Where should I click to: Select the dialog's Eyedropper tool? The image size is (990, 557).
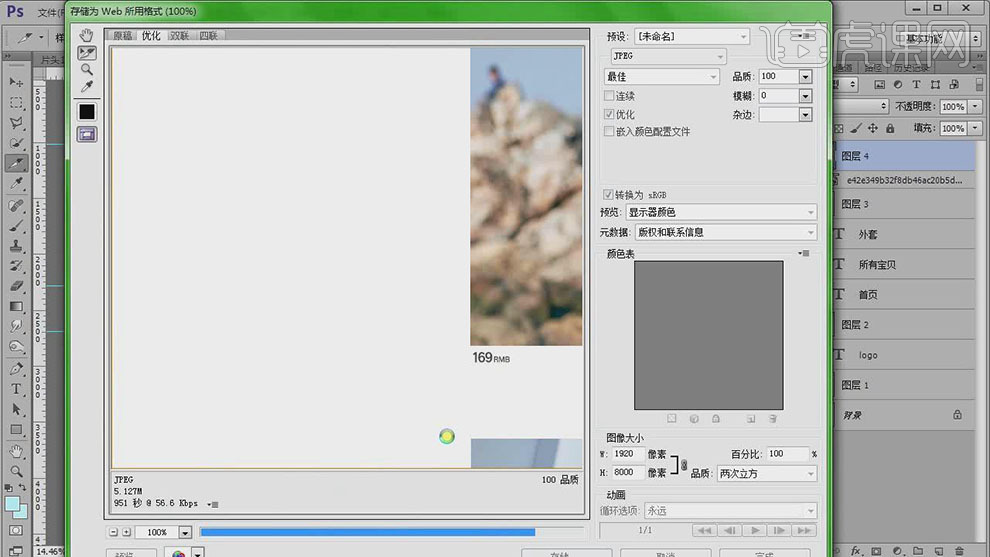(86, 86)
